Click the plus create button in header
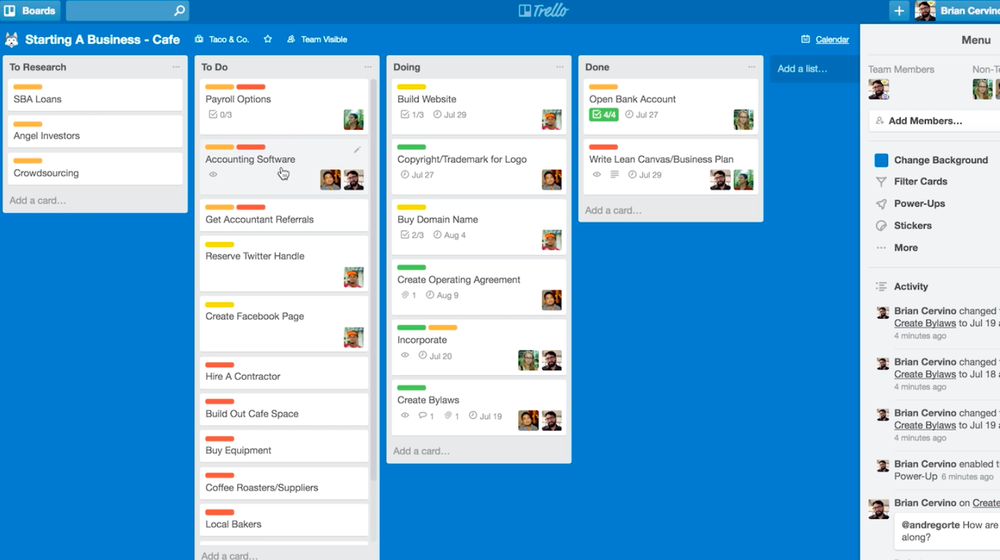 tap(899, 11)
